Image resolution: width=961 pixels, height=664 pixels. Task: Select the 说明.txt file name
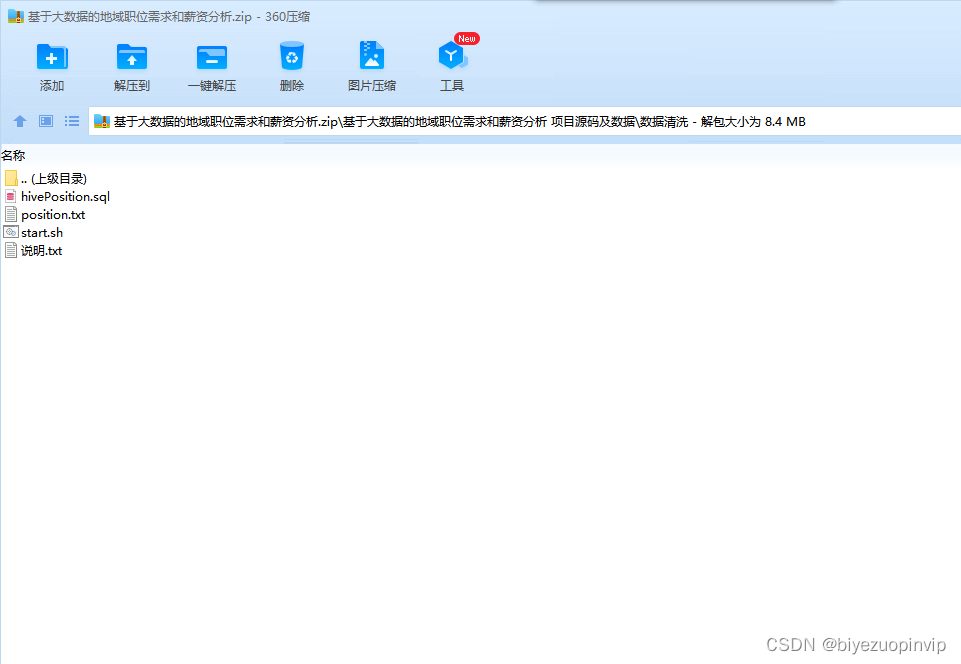click(x=42, y=250)
